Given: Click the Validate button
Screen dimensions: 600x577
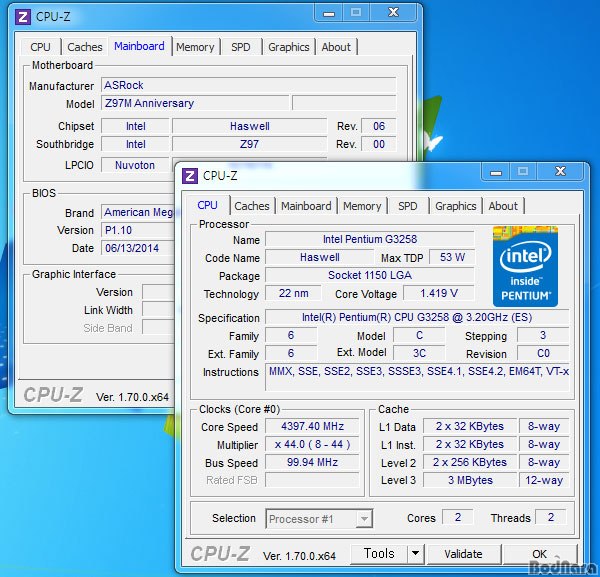Looking at the screenshot, I should (463, 554).
